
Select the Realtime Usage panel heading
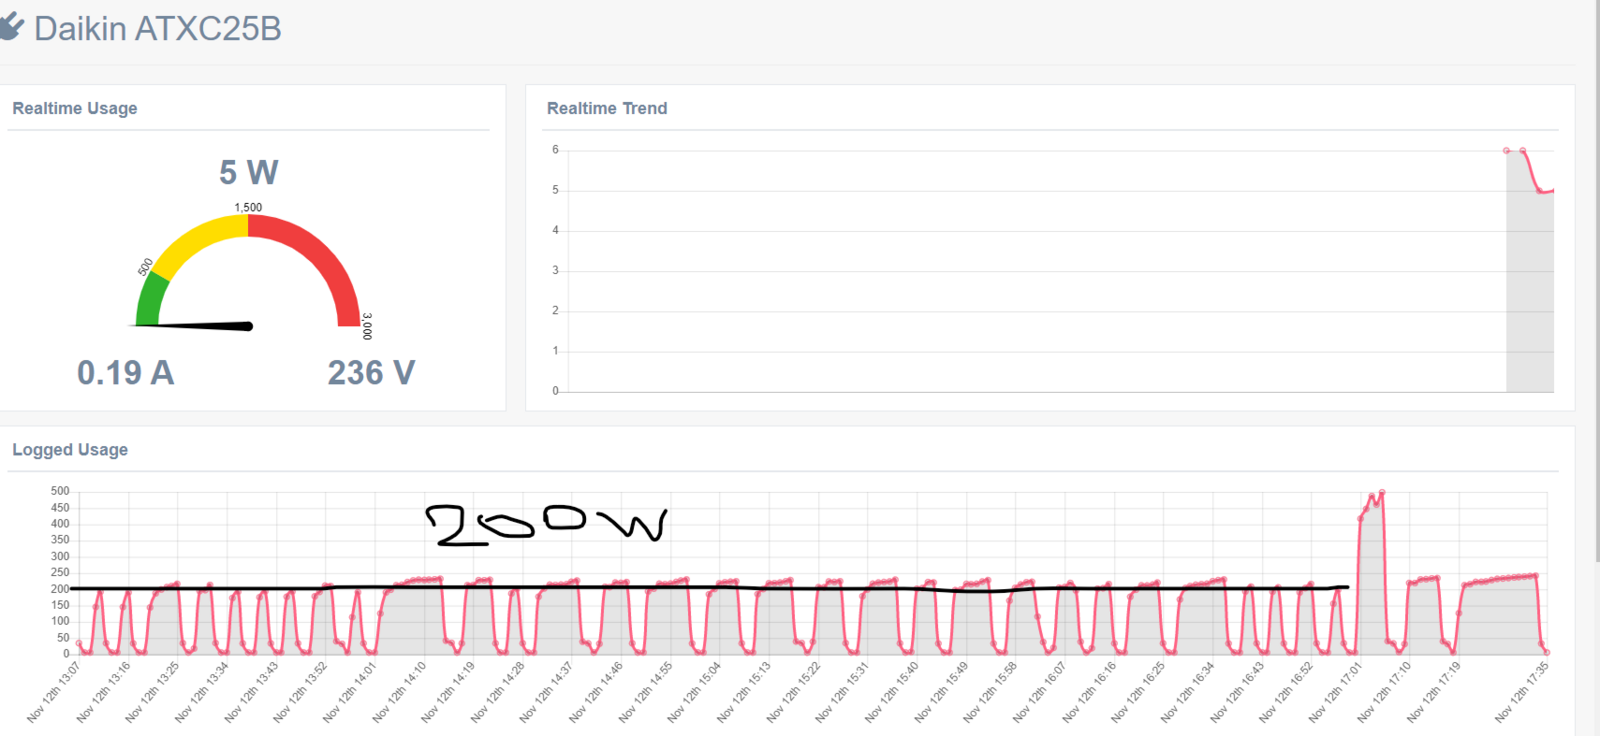[x=75, y=108]
